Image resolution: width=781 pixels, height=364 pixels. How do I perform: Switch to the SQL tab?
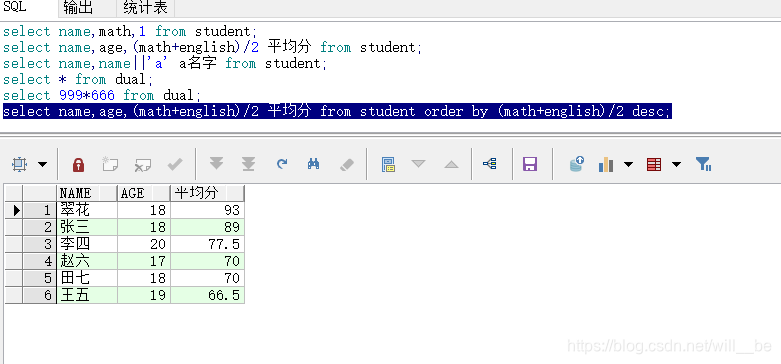pos(15,8)
